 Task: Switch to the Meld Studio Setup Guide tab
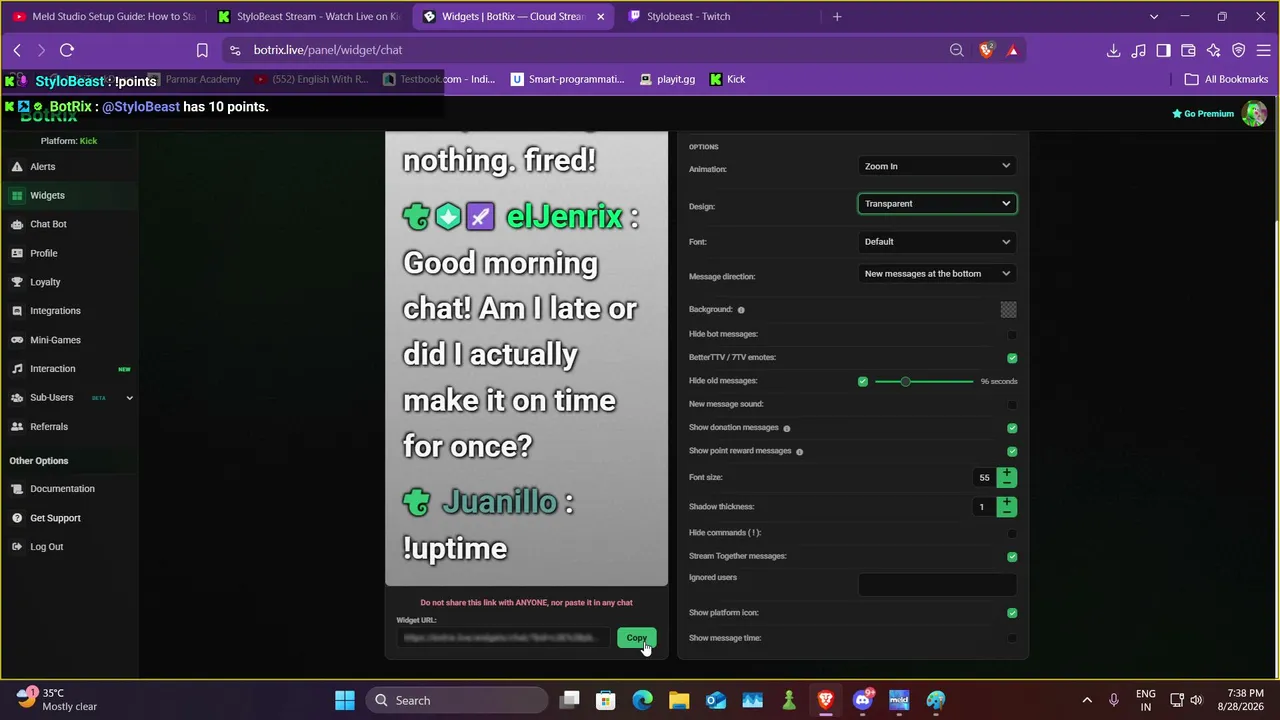point(103,16)
